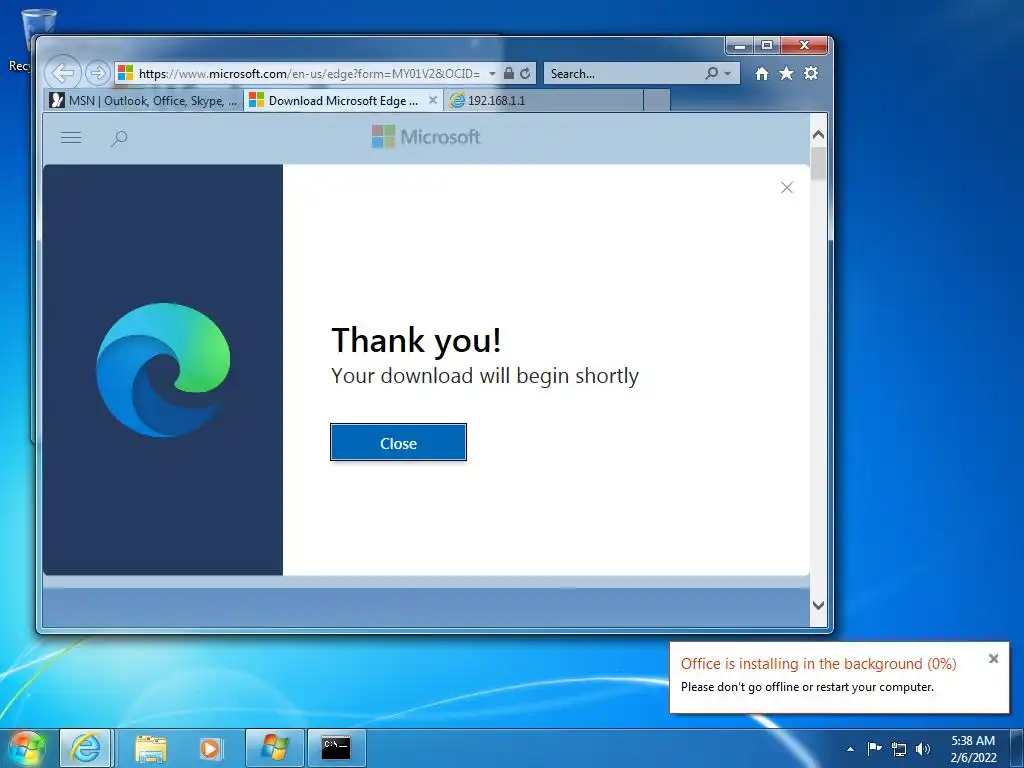Open the address bar dropdown arrow

(492, 74)
